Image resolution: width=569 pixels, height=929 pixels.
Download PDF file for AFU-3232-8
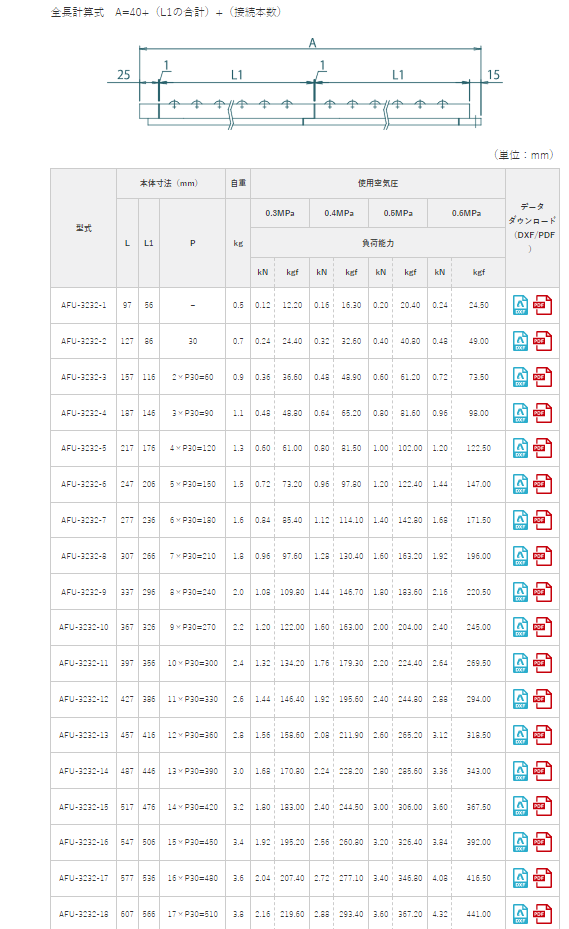pos(542,556)
